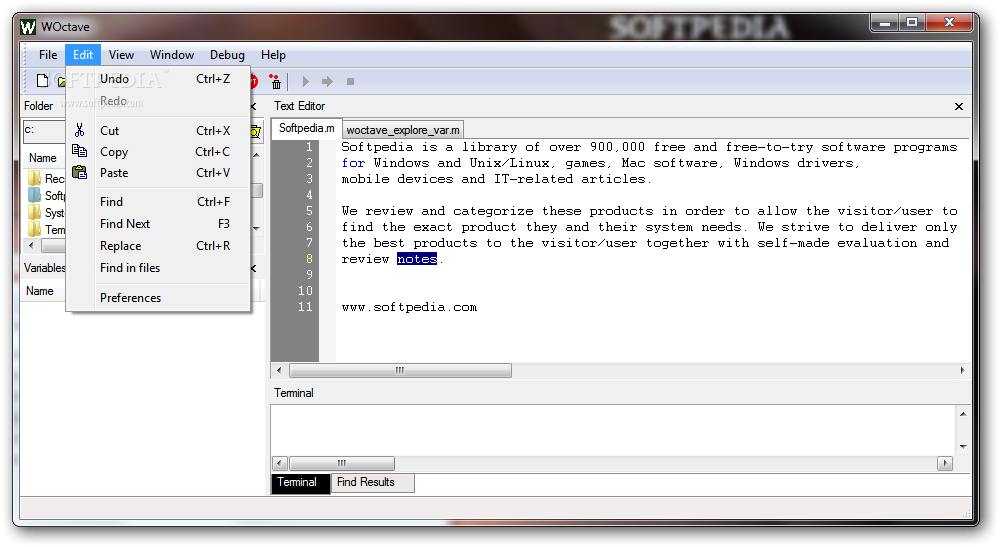The image size is (1000, 547).
Task: Choose Replace from the Edit menu
Action: pos(158,245)
